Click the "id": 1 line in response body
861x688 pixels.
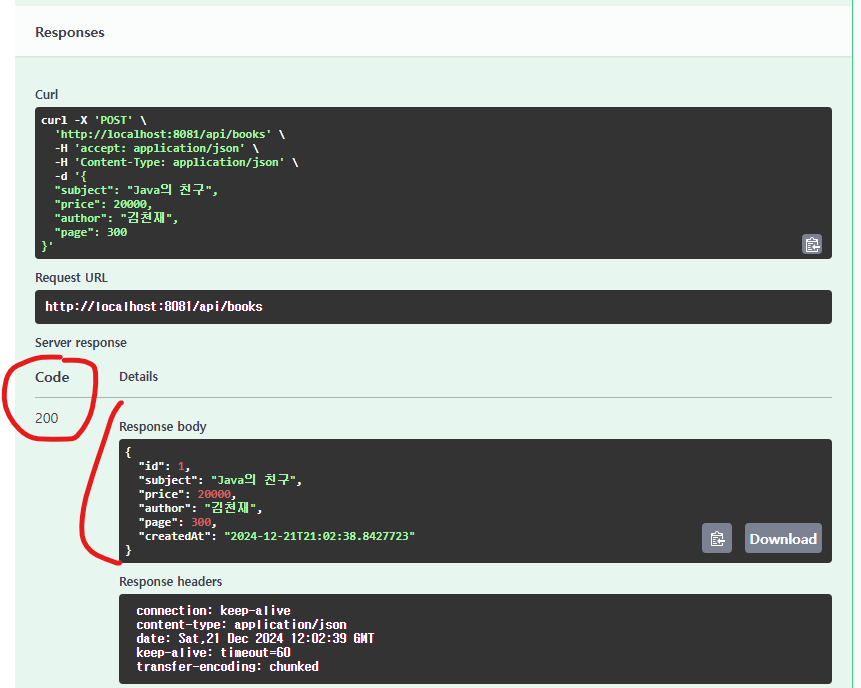click(x=164, y=466)
